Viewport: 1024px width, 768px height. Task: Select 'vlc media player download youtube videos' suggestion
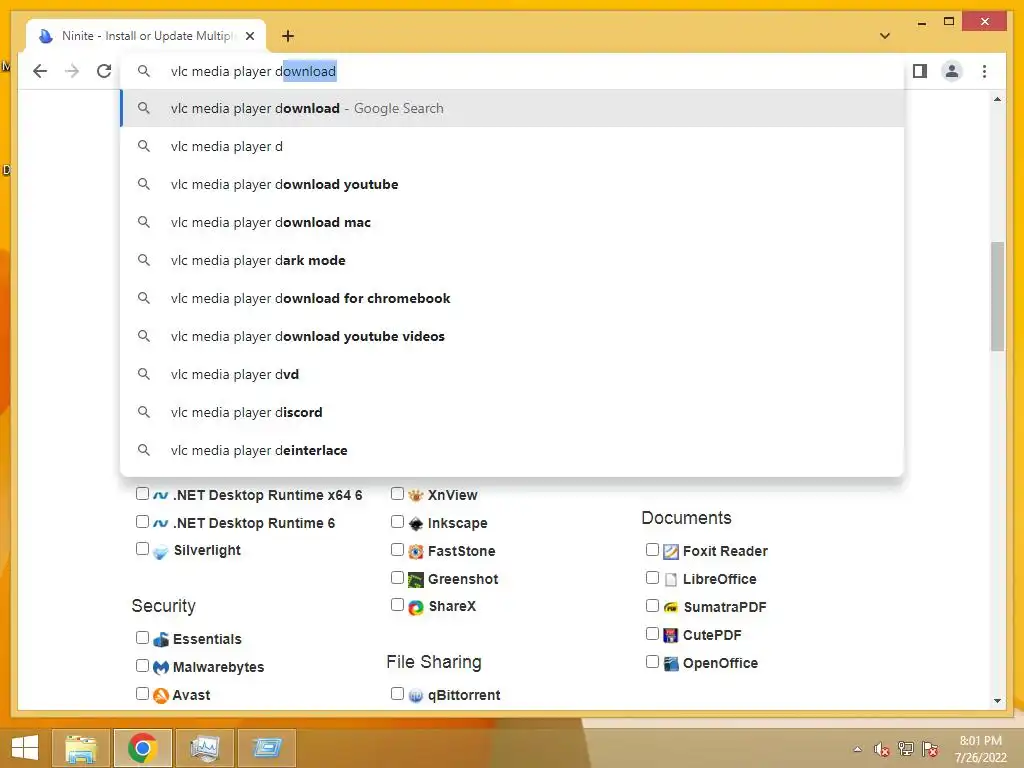513,336
